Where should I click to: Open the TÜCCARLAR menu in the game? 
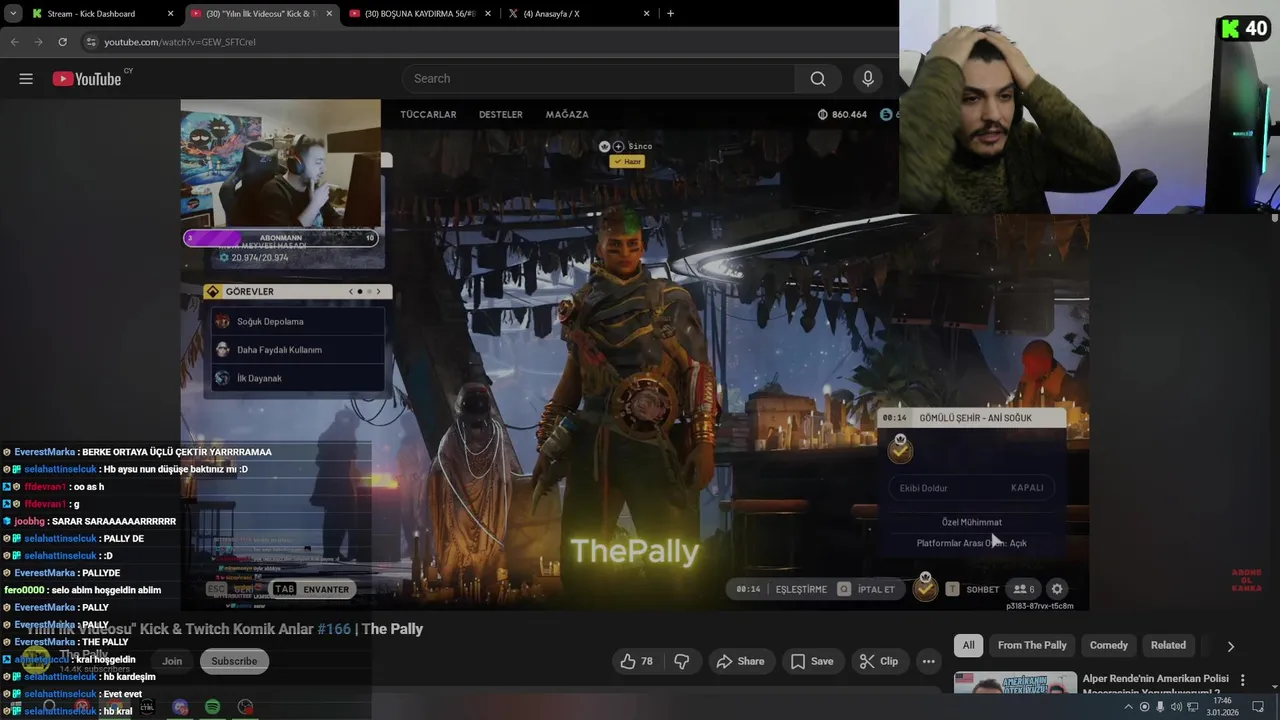tap(428, 114)
